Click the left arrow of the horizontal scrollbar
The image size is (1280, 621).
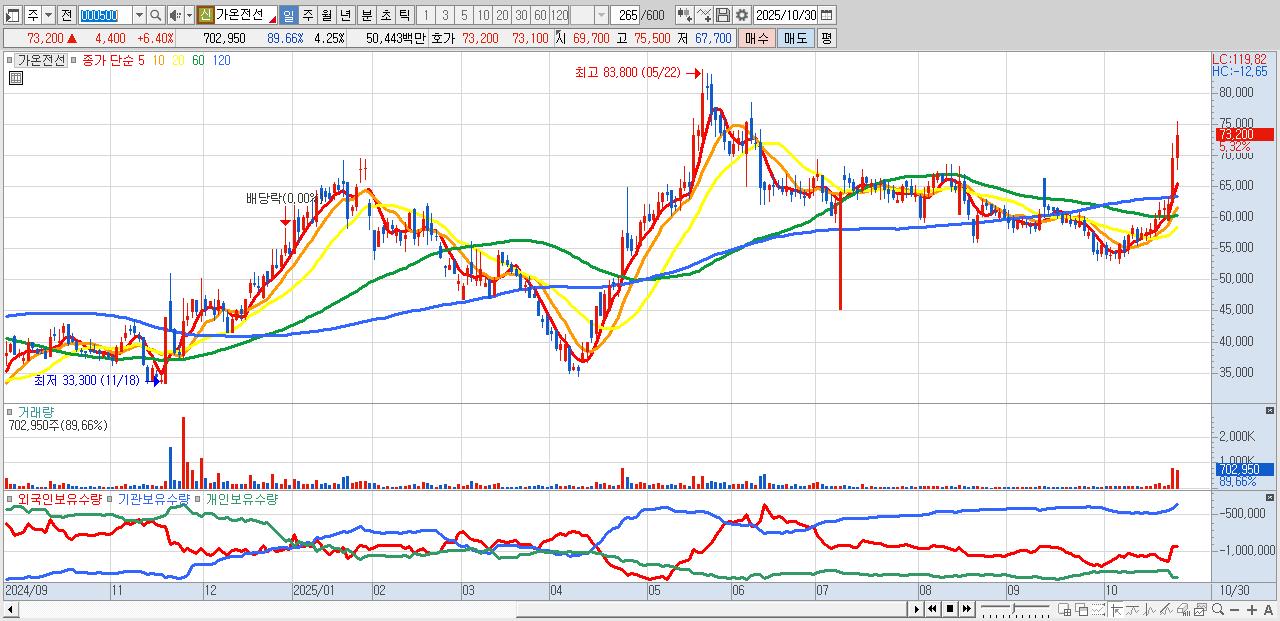10,609
